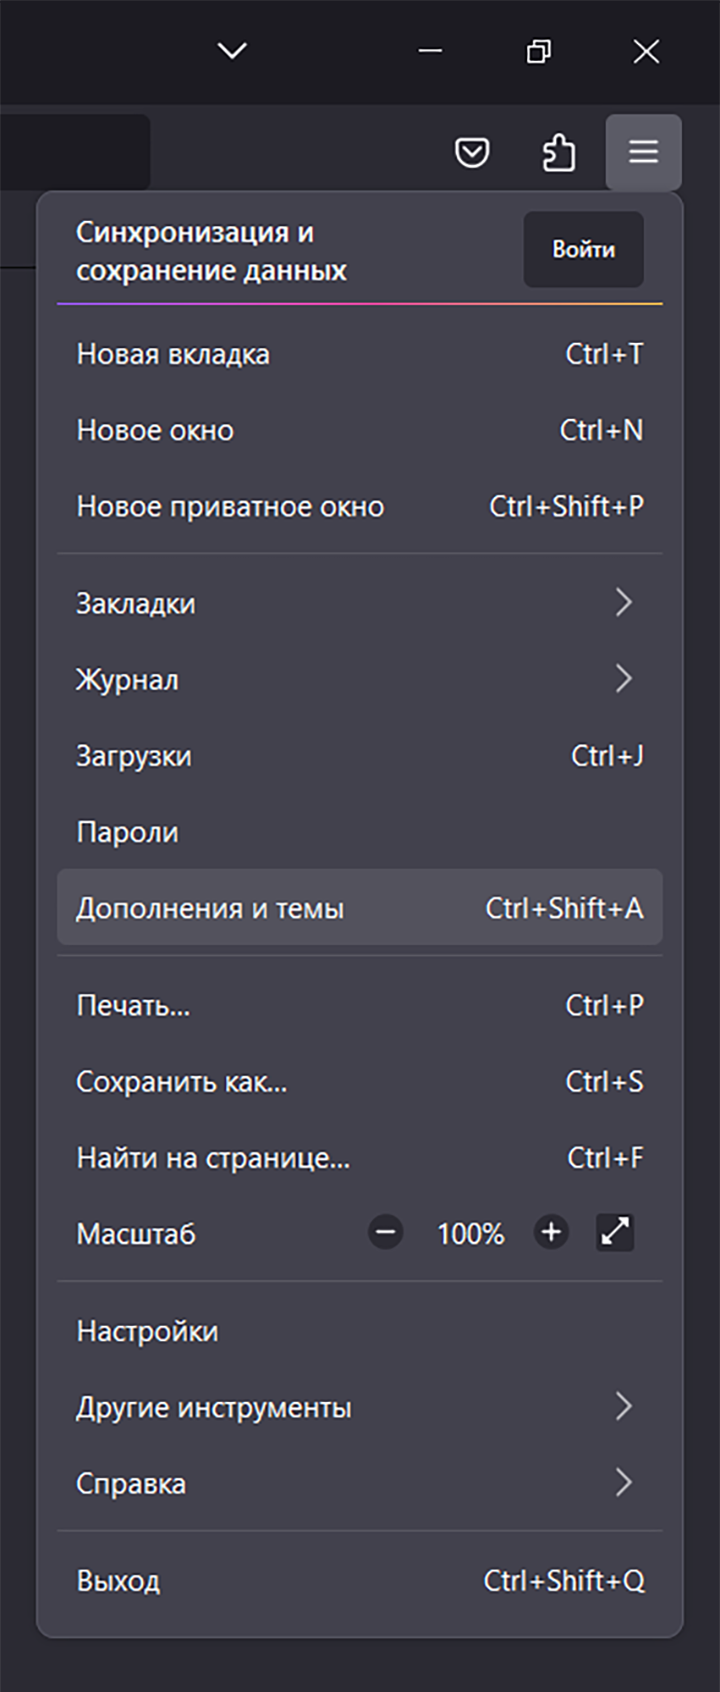
Task: Open Дополнения и темы
Action: 360,908
